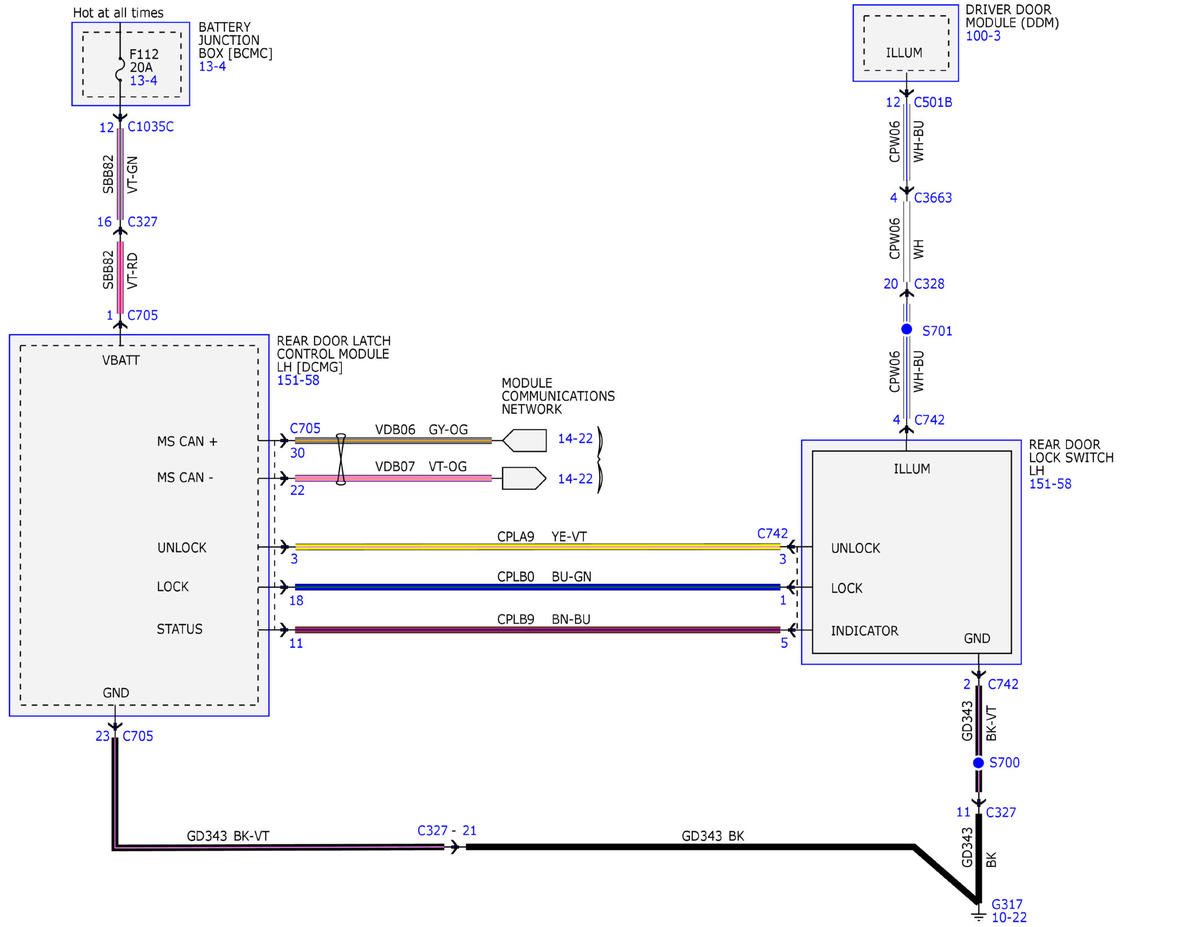Select the C327 label at pin 16
1200x927 pixels.
[143, 222]
